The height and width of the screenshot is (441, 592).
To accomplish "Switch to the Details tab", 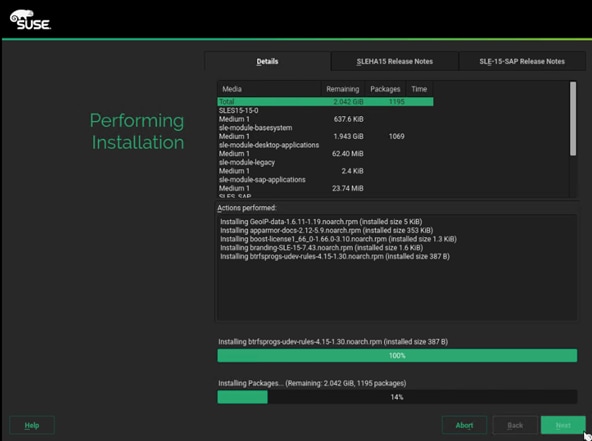I will click(x=267, y=61).
